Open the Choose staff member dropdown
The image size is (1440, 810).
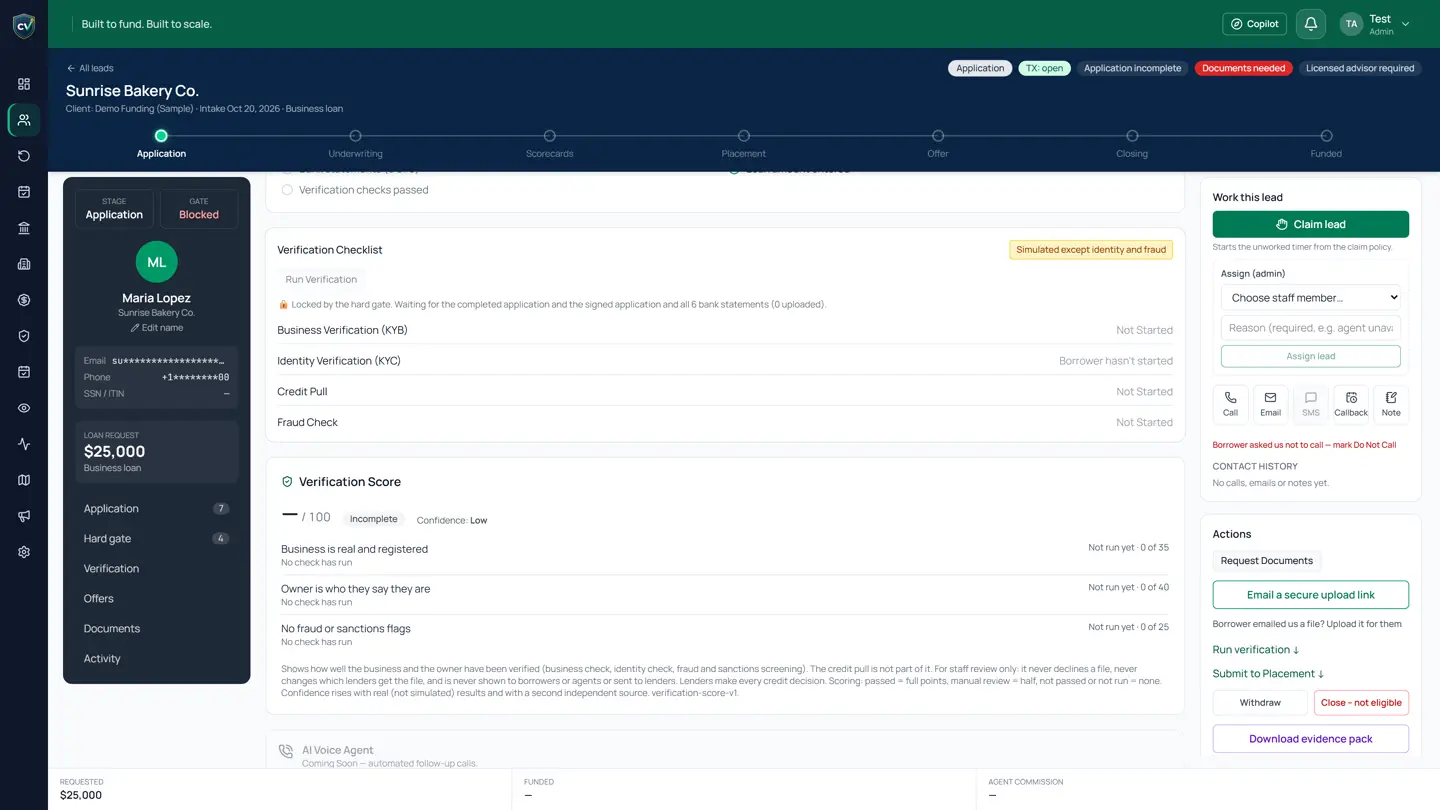click(1311, 297)
